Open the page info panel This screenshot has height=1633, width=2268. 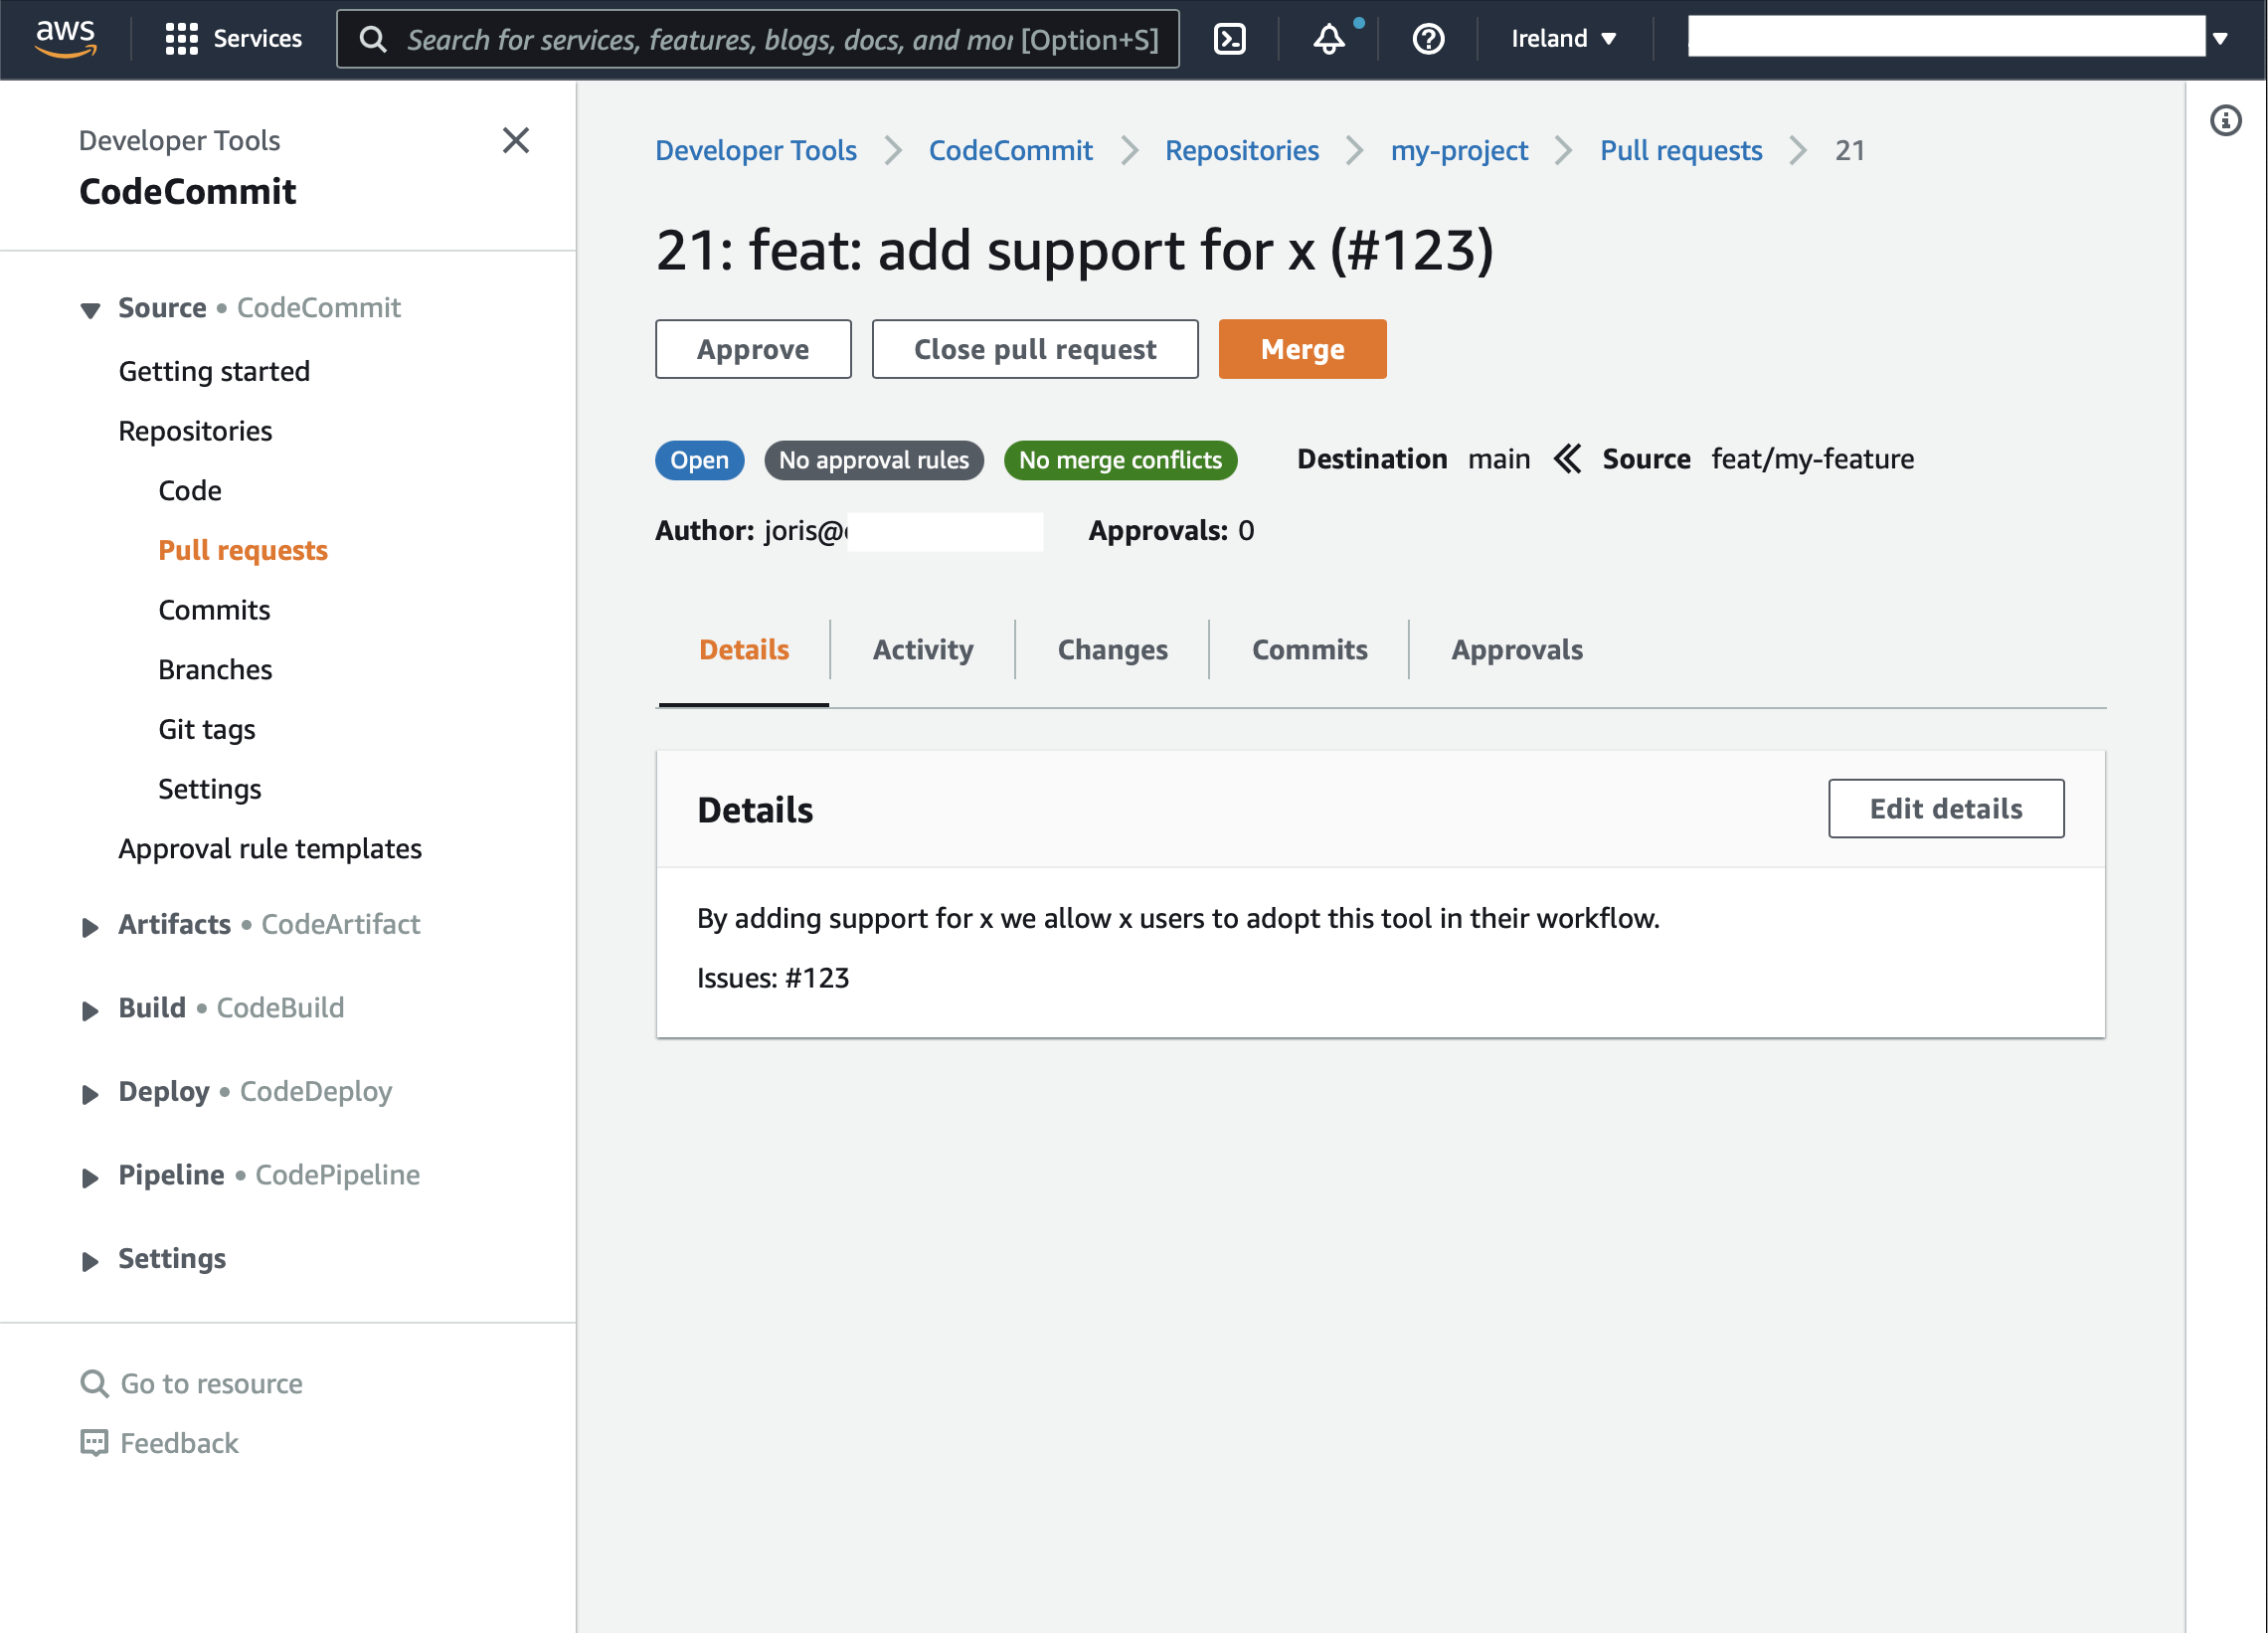2227,120
